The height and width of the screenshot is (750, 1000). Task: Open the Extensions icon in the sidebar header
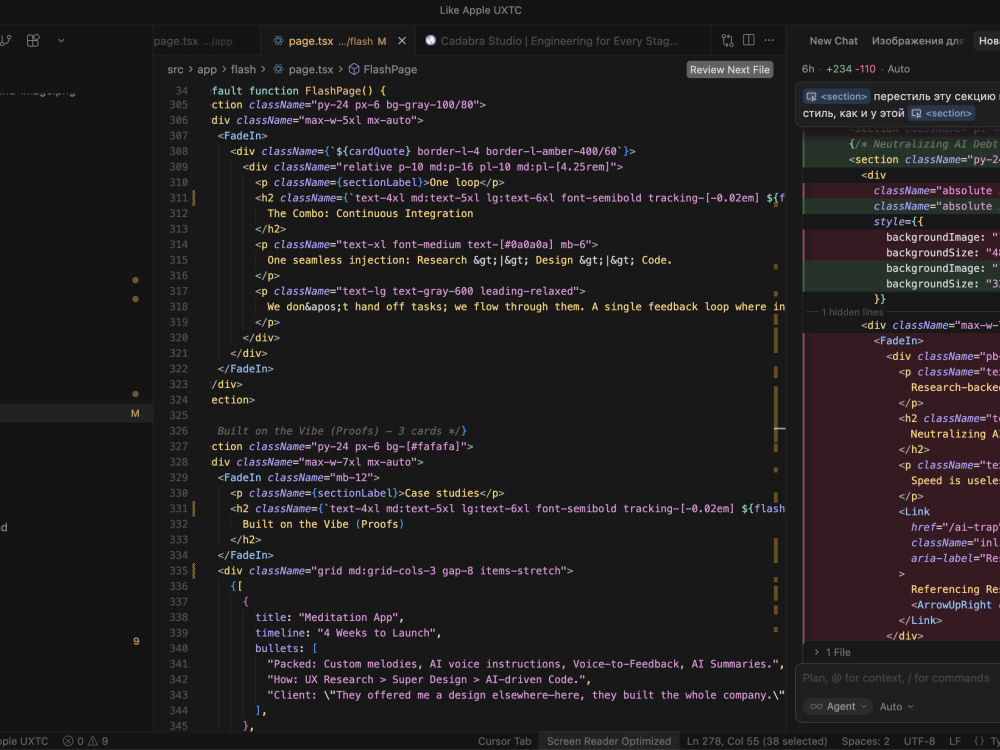click(x=33, y=41)
